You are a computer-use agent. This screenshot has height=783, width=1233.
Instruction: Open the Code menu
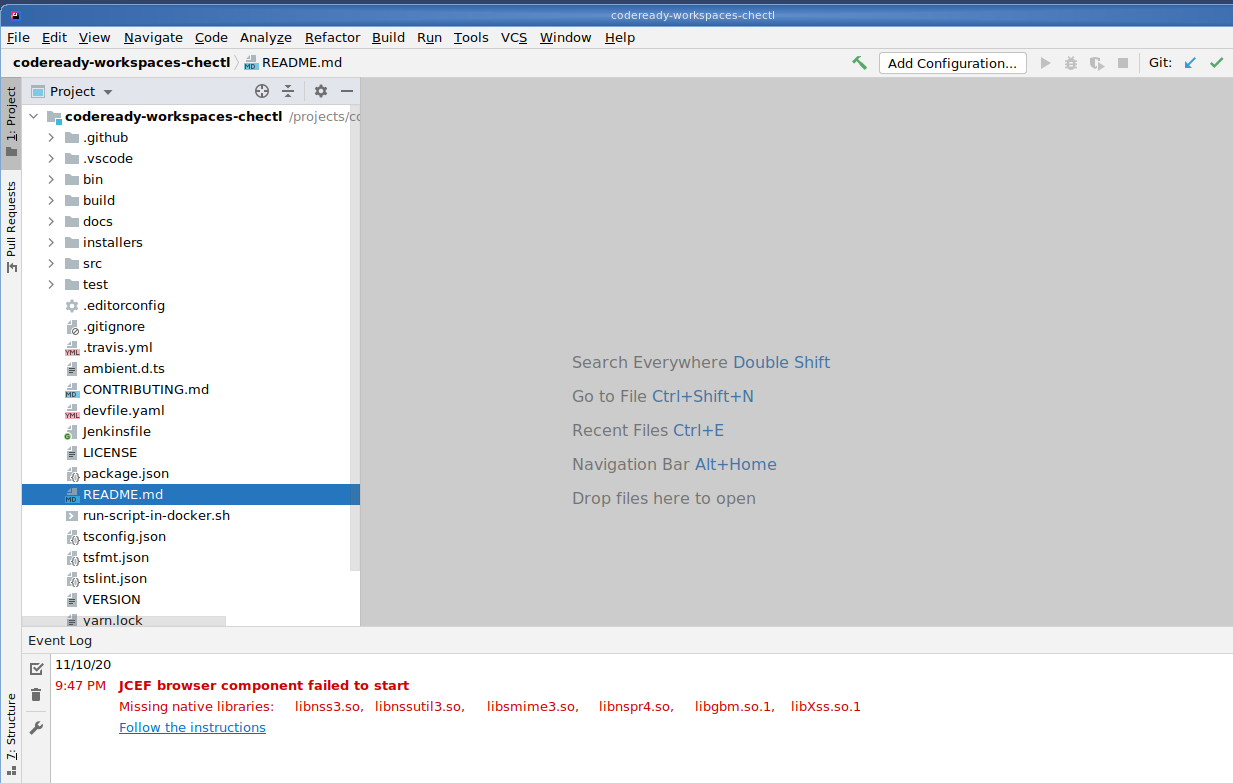tap(211, 37)
